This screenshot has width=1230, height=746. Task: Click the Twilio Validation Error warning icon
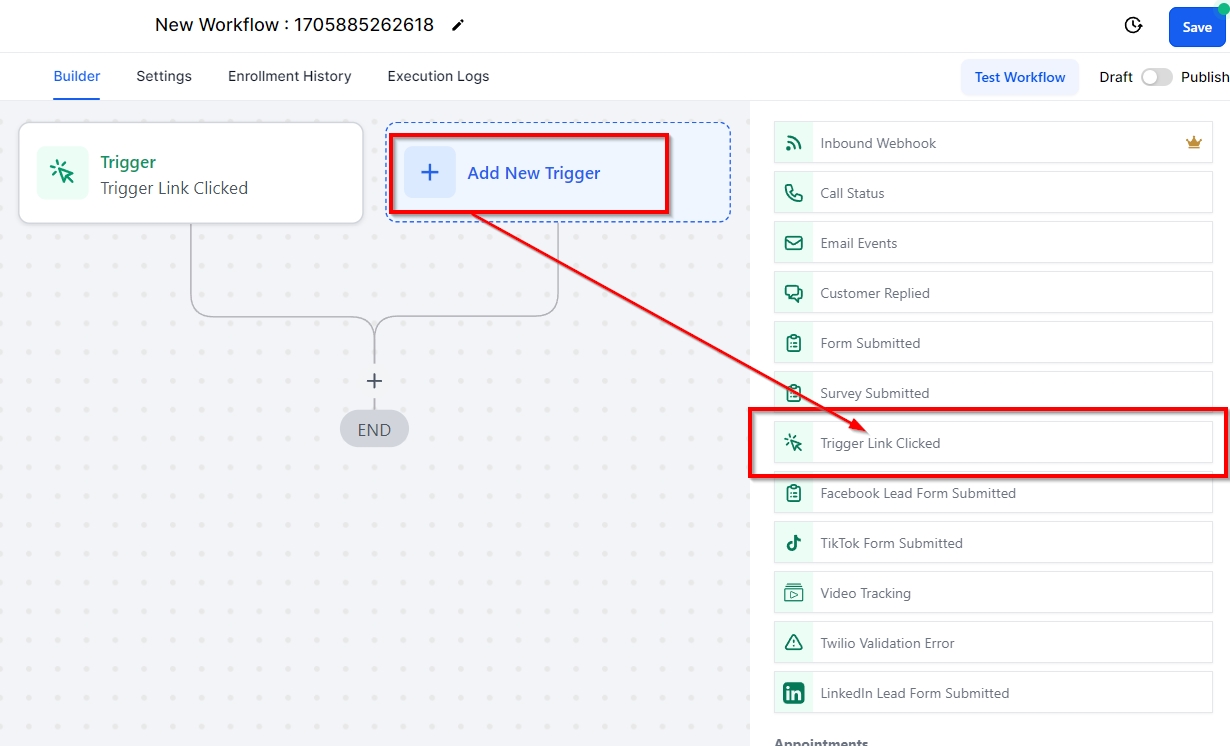coord(794,643)
